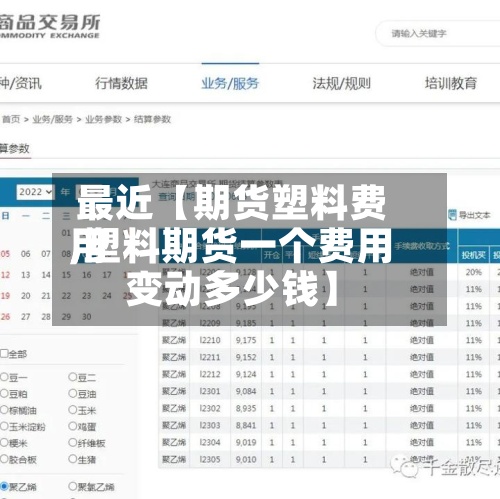Screen dimensions: 500x499
Task: Select the 聚乙烯 radio button
Action: coord(4,487)
